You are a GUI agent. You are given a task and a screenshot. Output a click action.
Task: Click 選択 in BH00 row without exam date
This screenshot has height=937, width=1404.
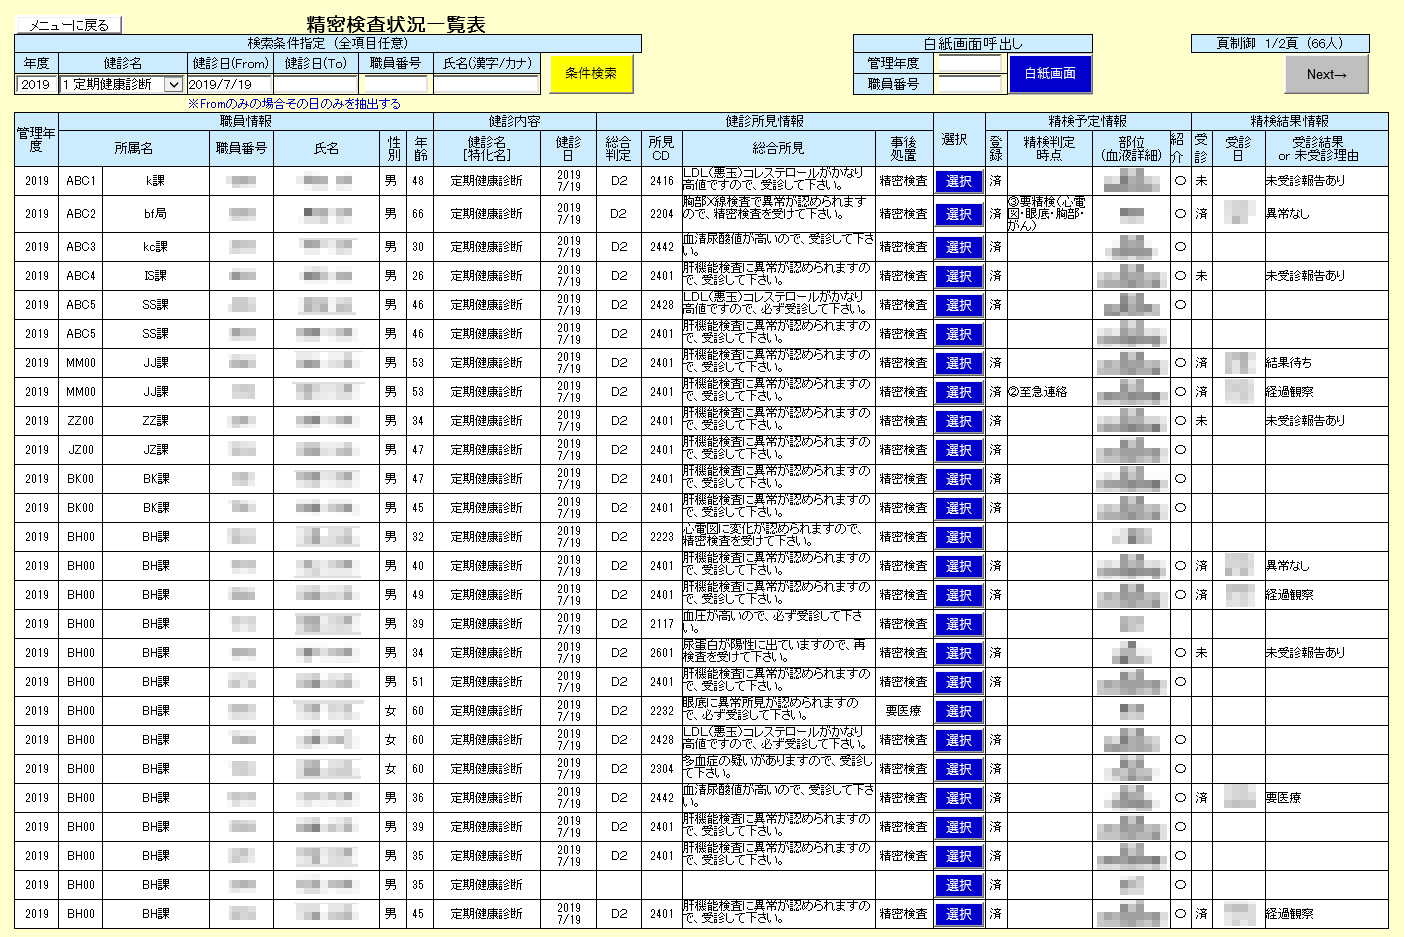(x=959, y=885)
